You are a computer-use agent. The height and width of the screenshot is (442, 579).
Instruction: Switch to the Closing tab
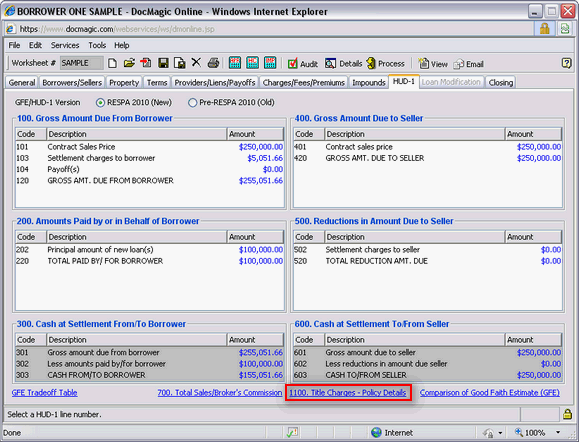[501, 82]
